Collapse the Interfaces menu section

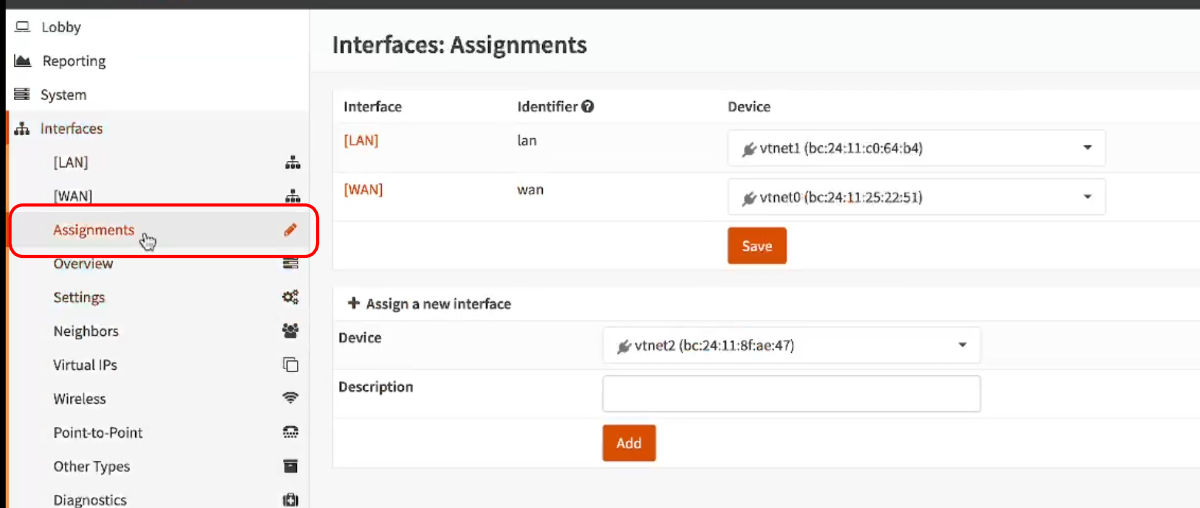[71, 129]
